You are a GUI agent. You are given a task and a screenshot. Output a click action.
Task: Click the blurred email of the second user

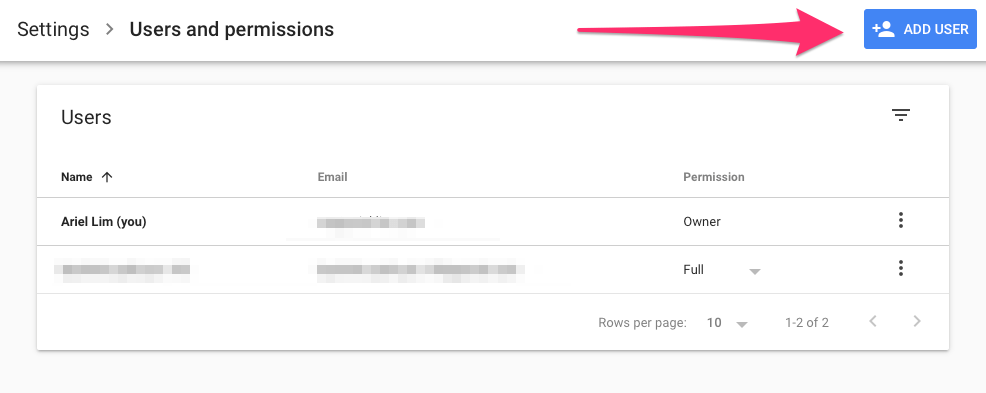(421, 269)
